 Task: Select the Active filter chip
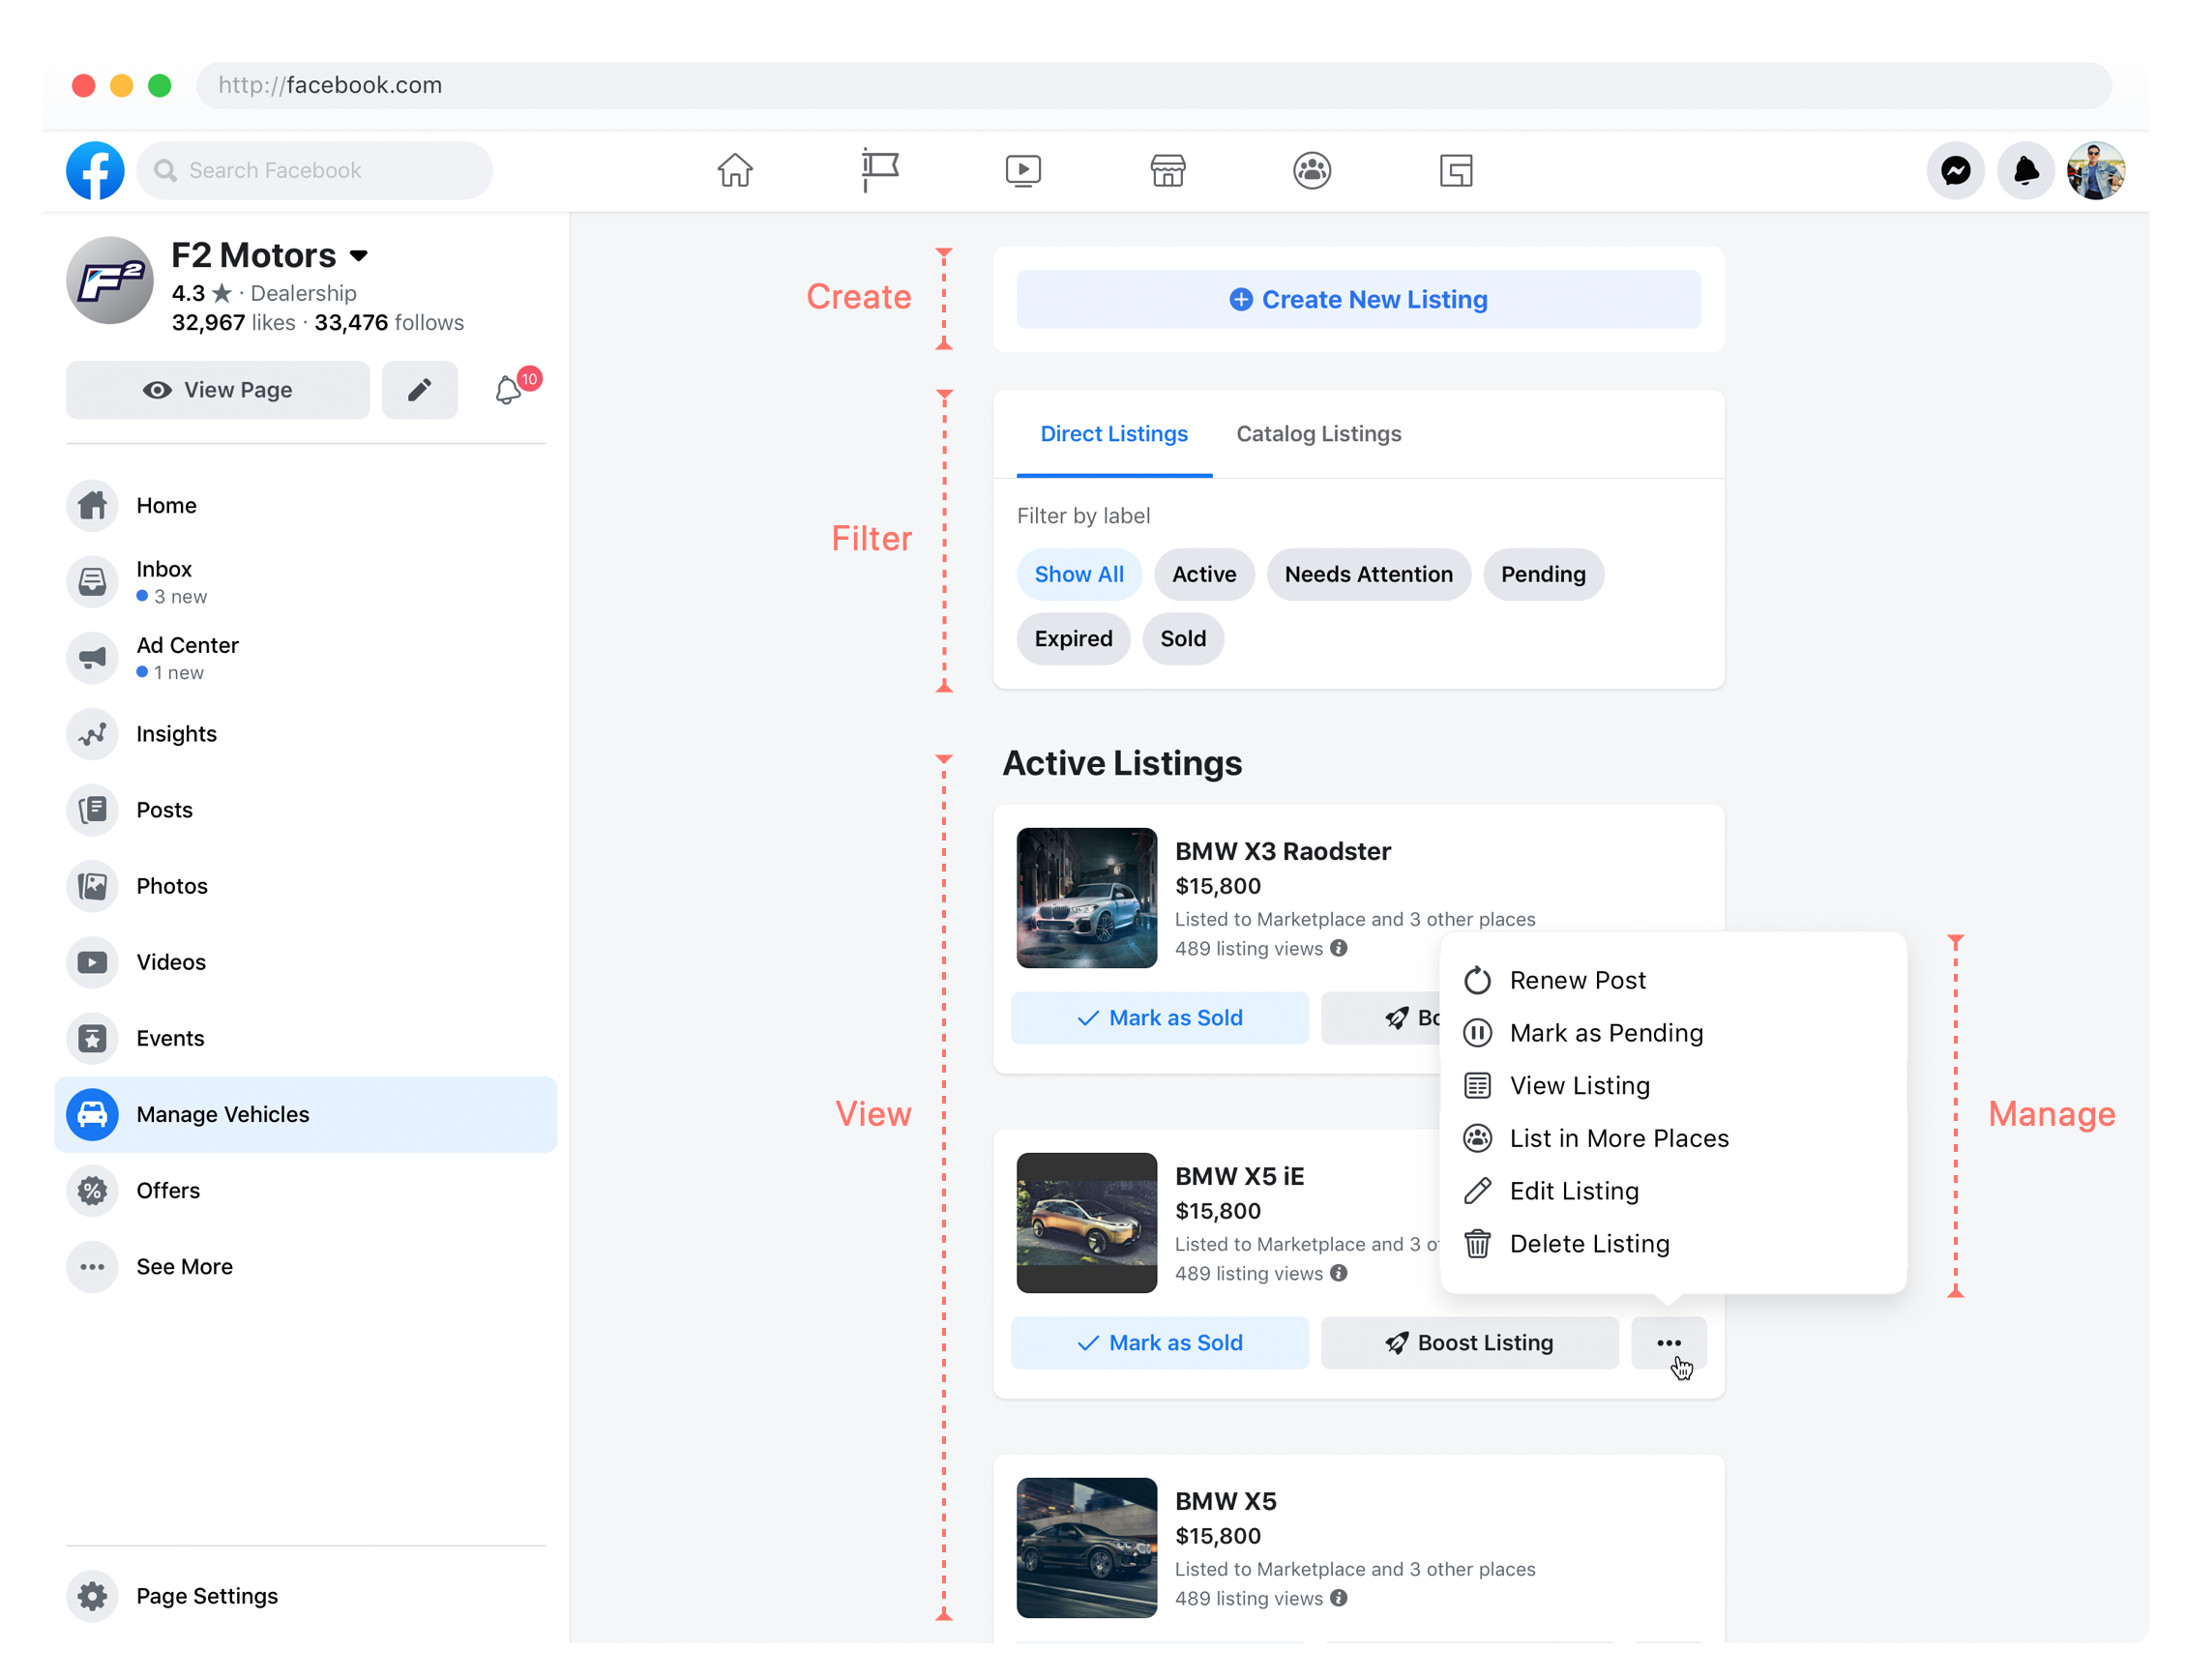pos(1203,574)
